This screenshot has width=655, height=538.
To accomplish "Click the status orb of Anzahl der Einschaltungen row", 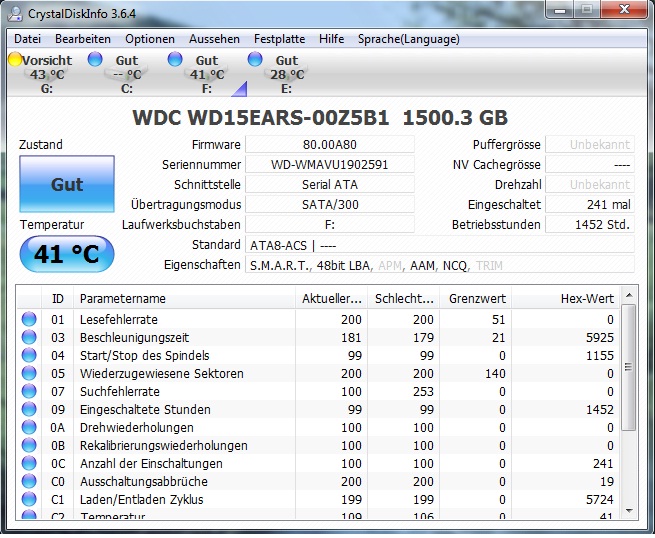I will (29, 463).
